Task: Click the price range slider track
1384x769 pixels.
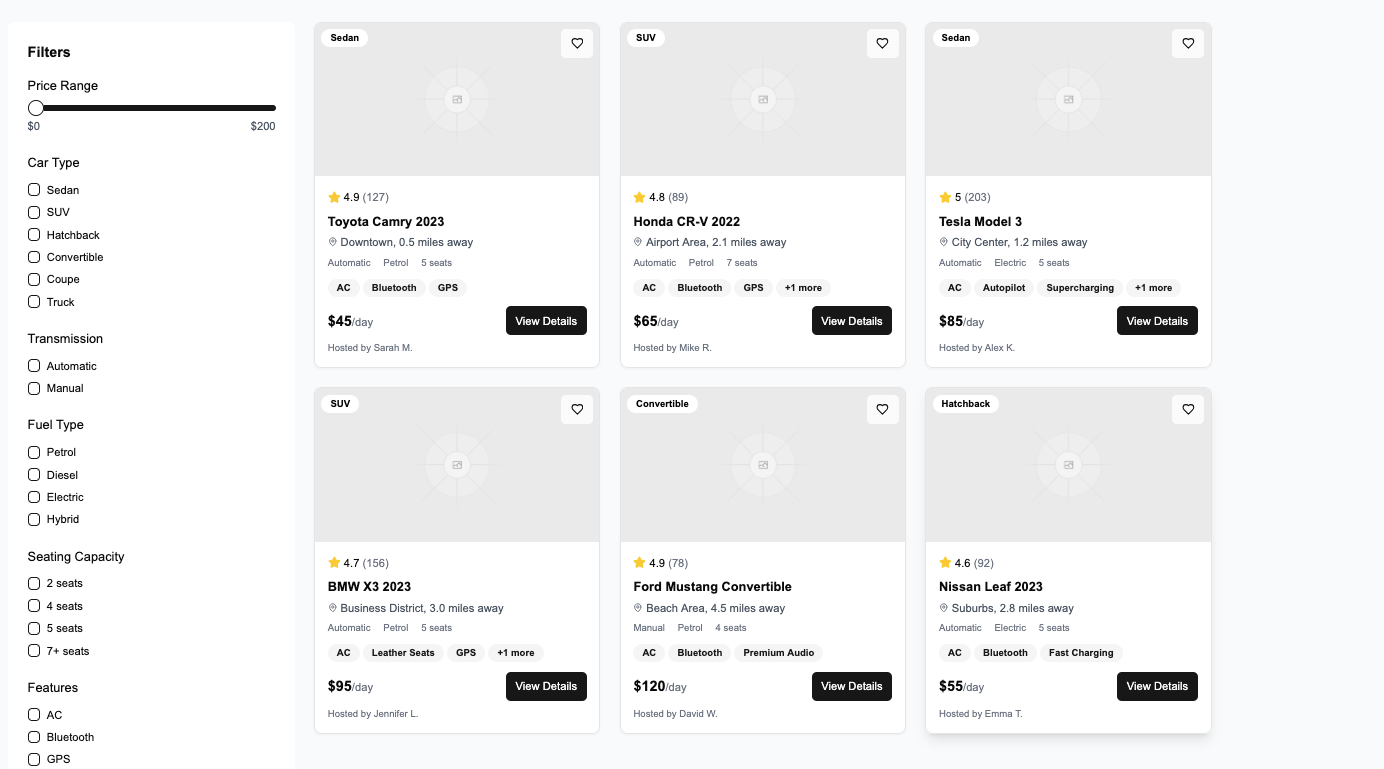Action: point(152,108)
